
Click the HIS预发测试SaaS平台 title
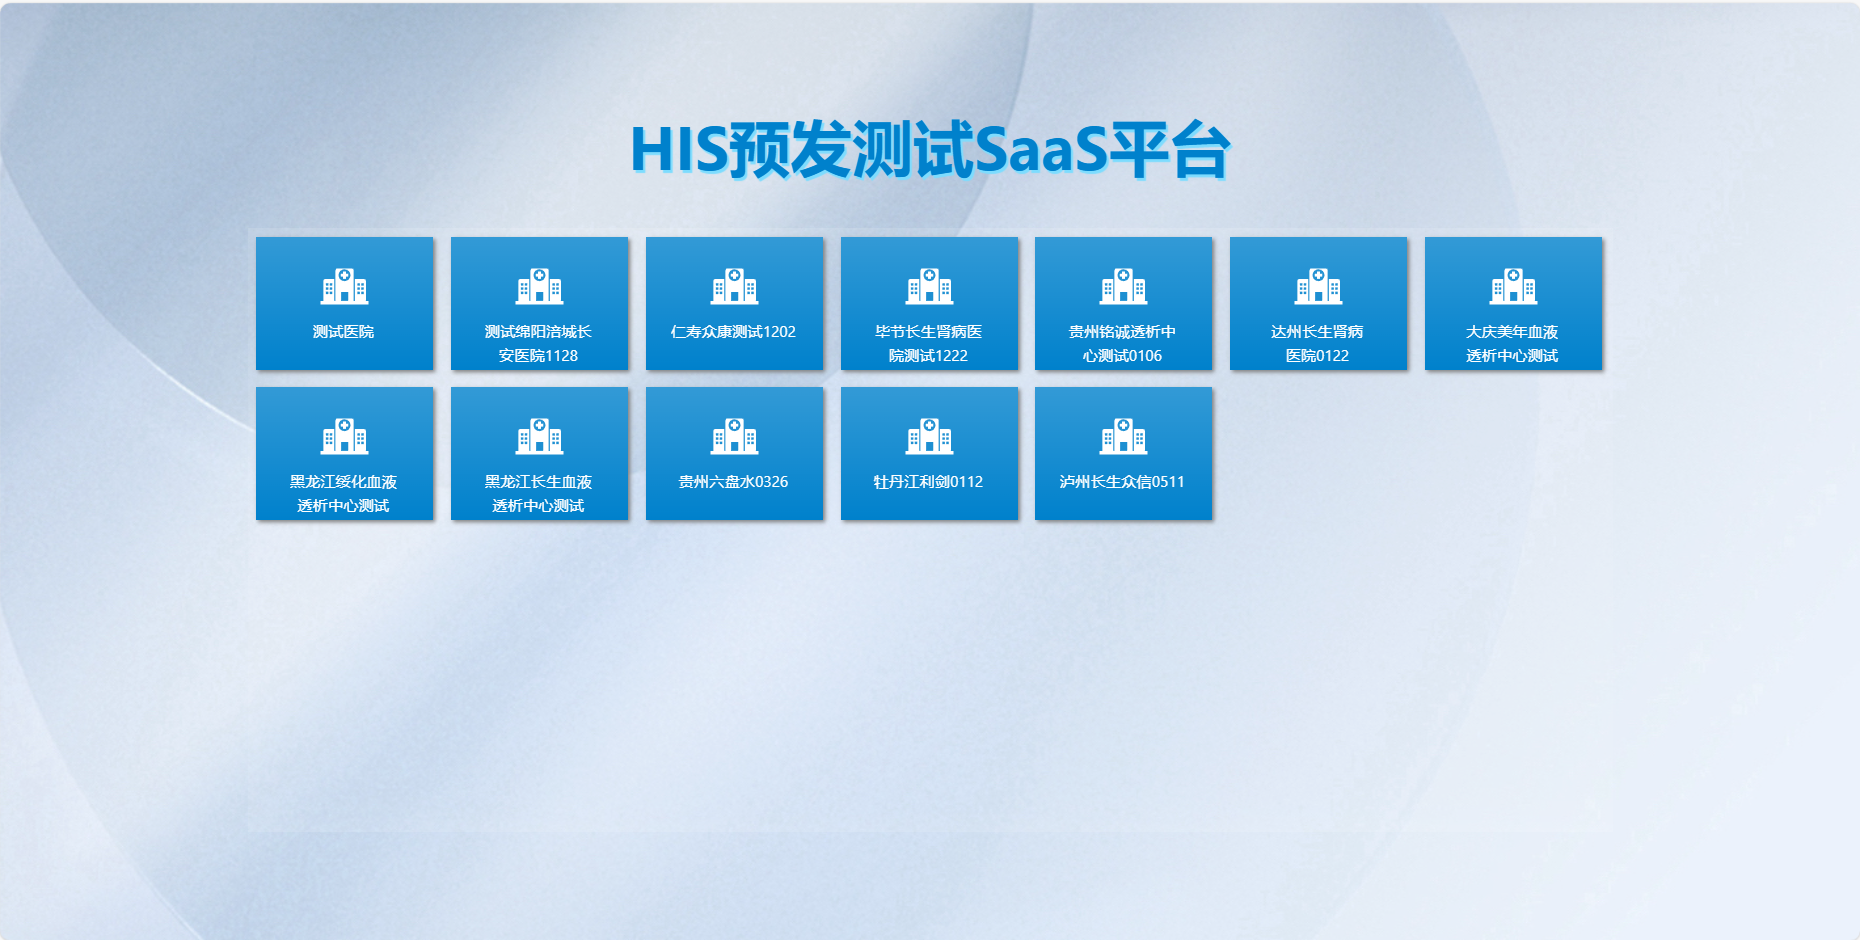(x=930, y=151)
